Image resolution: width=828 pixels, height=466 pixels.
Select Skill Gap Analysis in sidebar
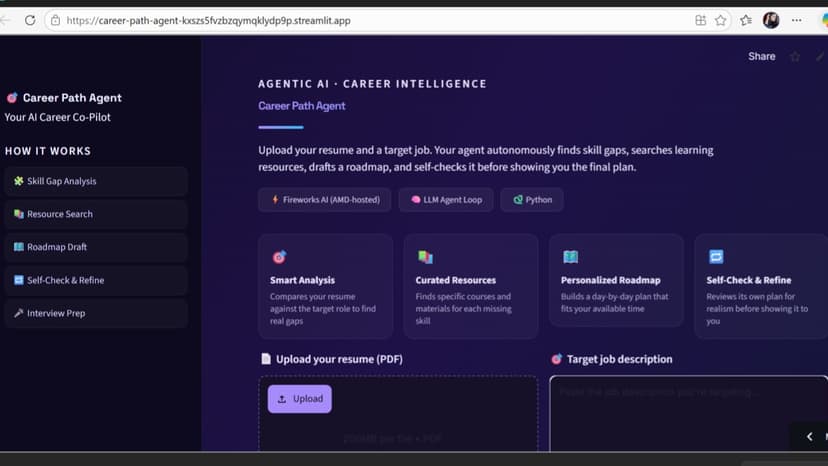point(96,181)
